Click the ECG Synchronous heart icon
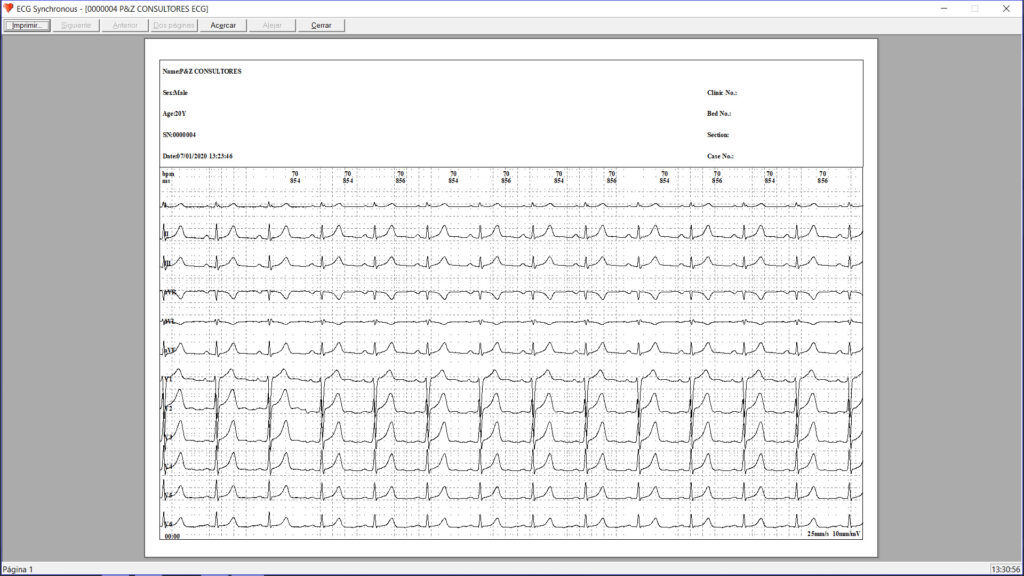 [x=9, y=8]
